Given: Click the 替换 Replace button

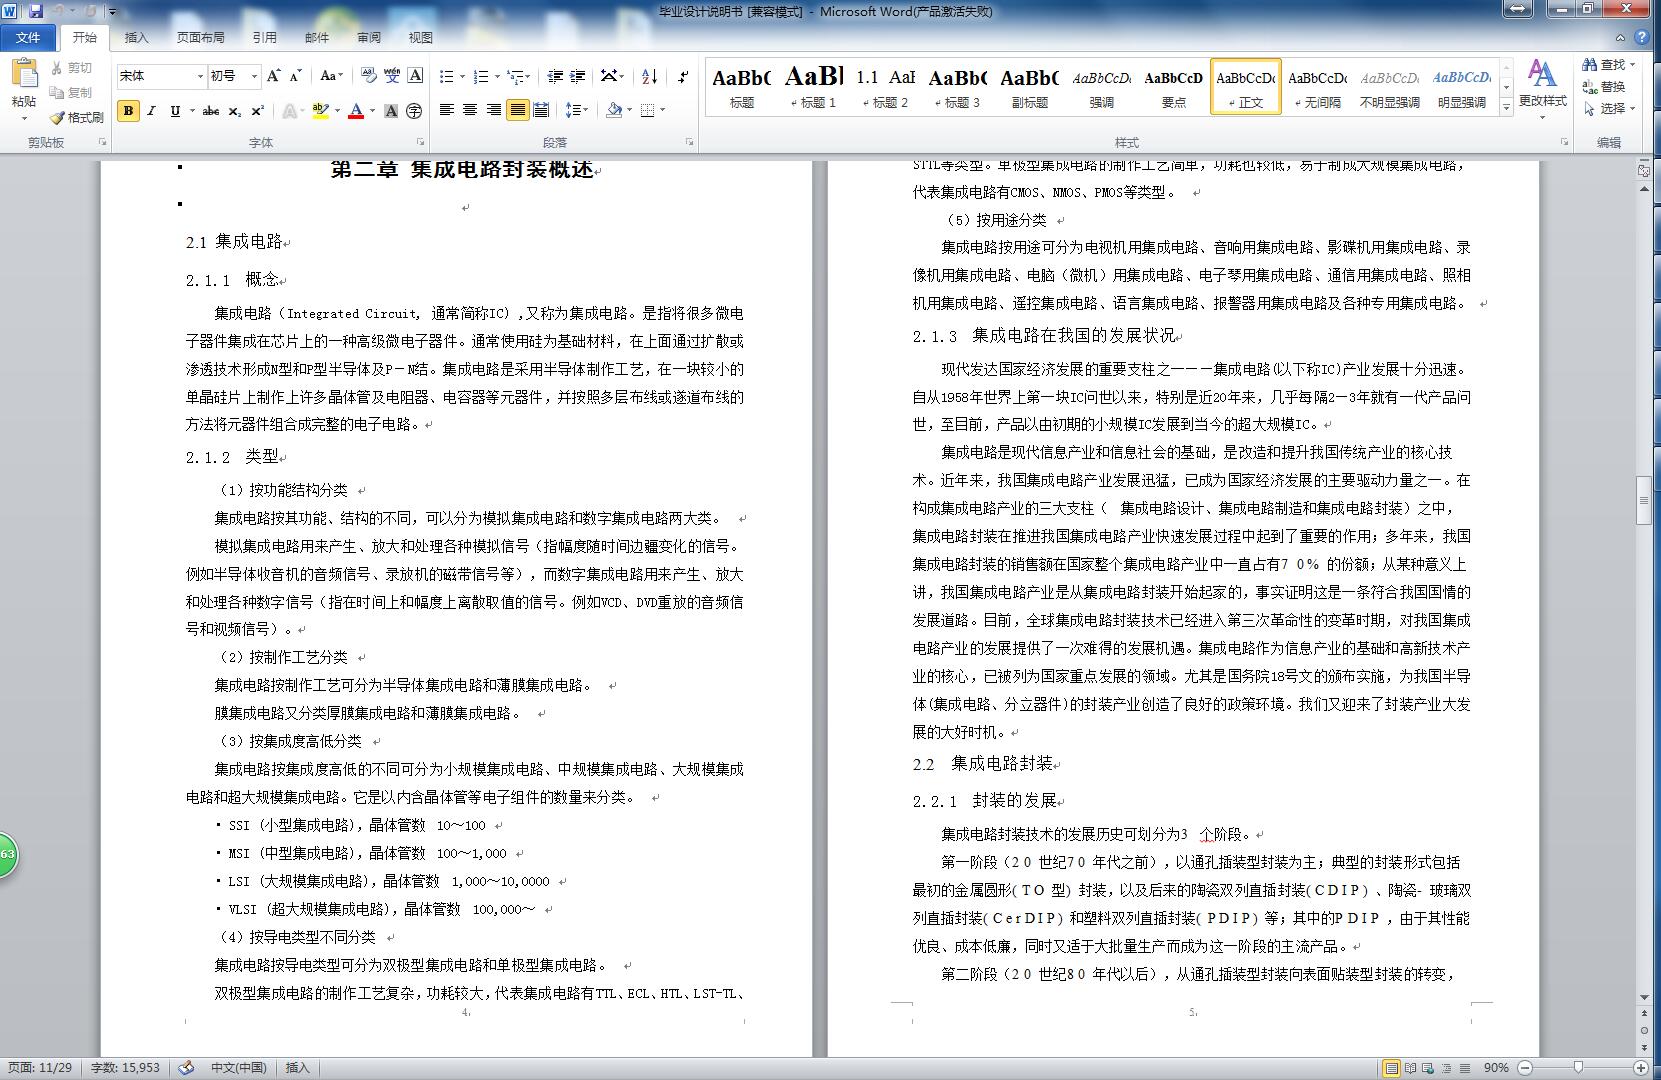Looking at the screenshot, I should (x=1604, y=87).
